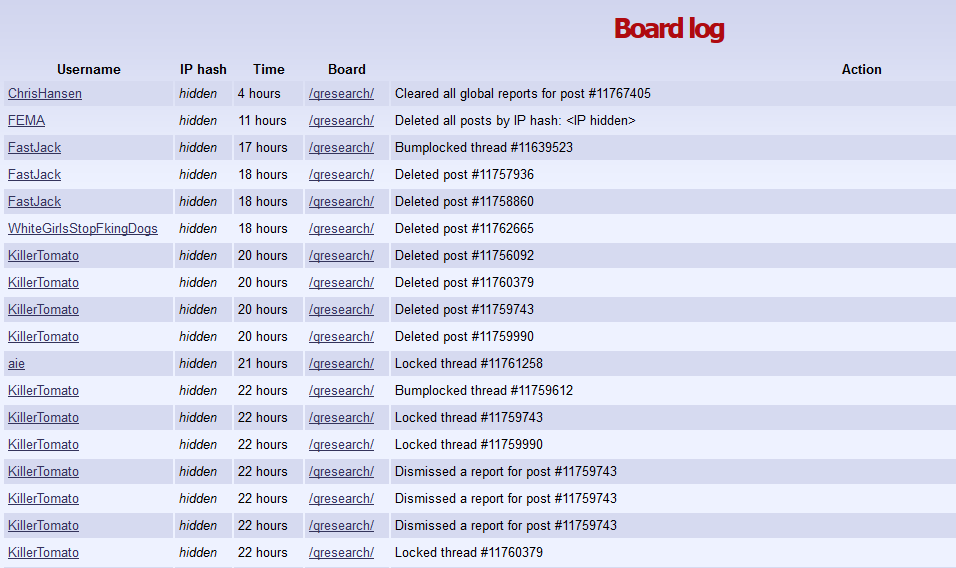Click the Board column header
Image resolution: width=956 pixels, height=568 pixels.
point(347,69)
